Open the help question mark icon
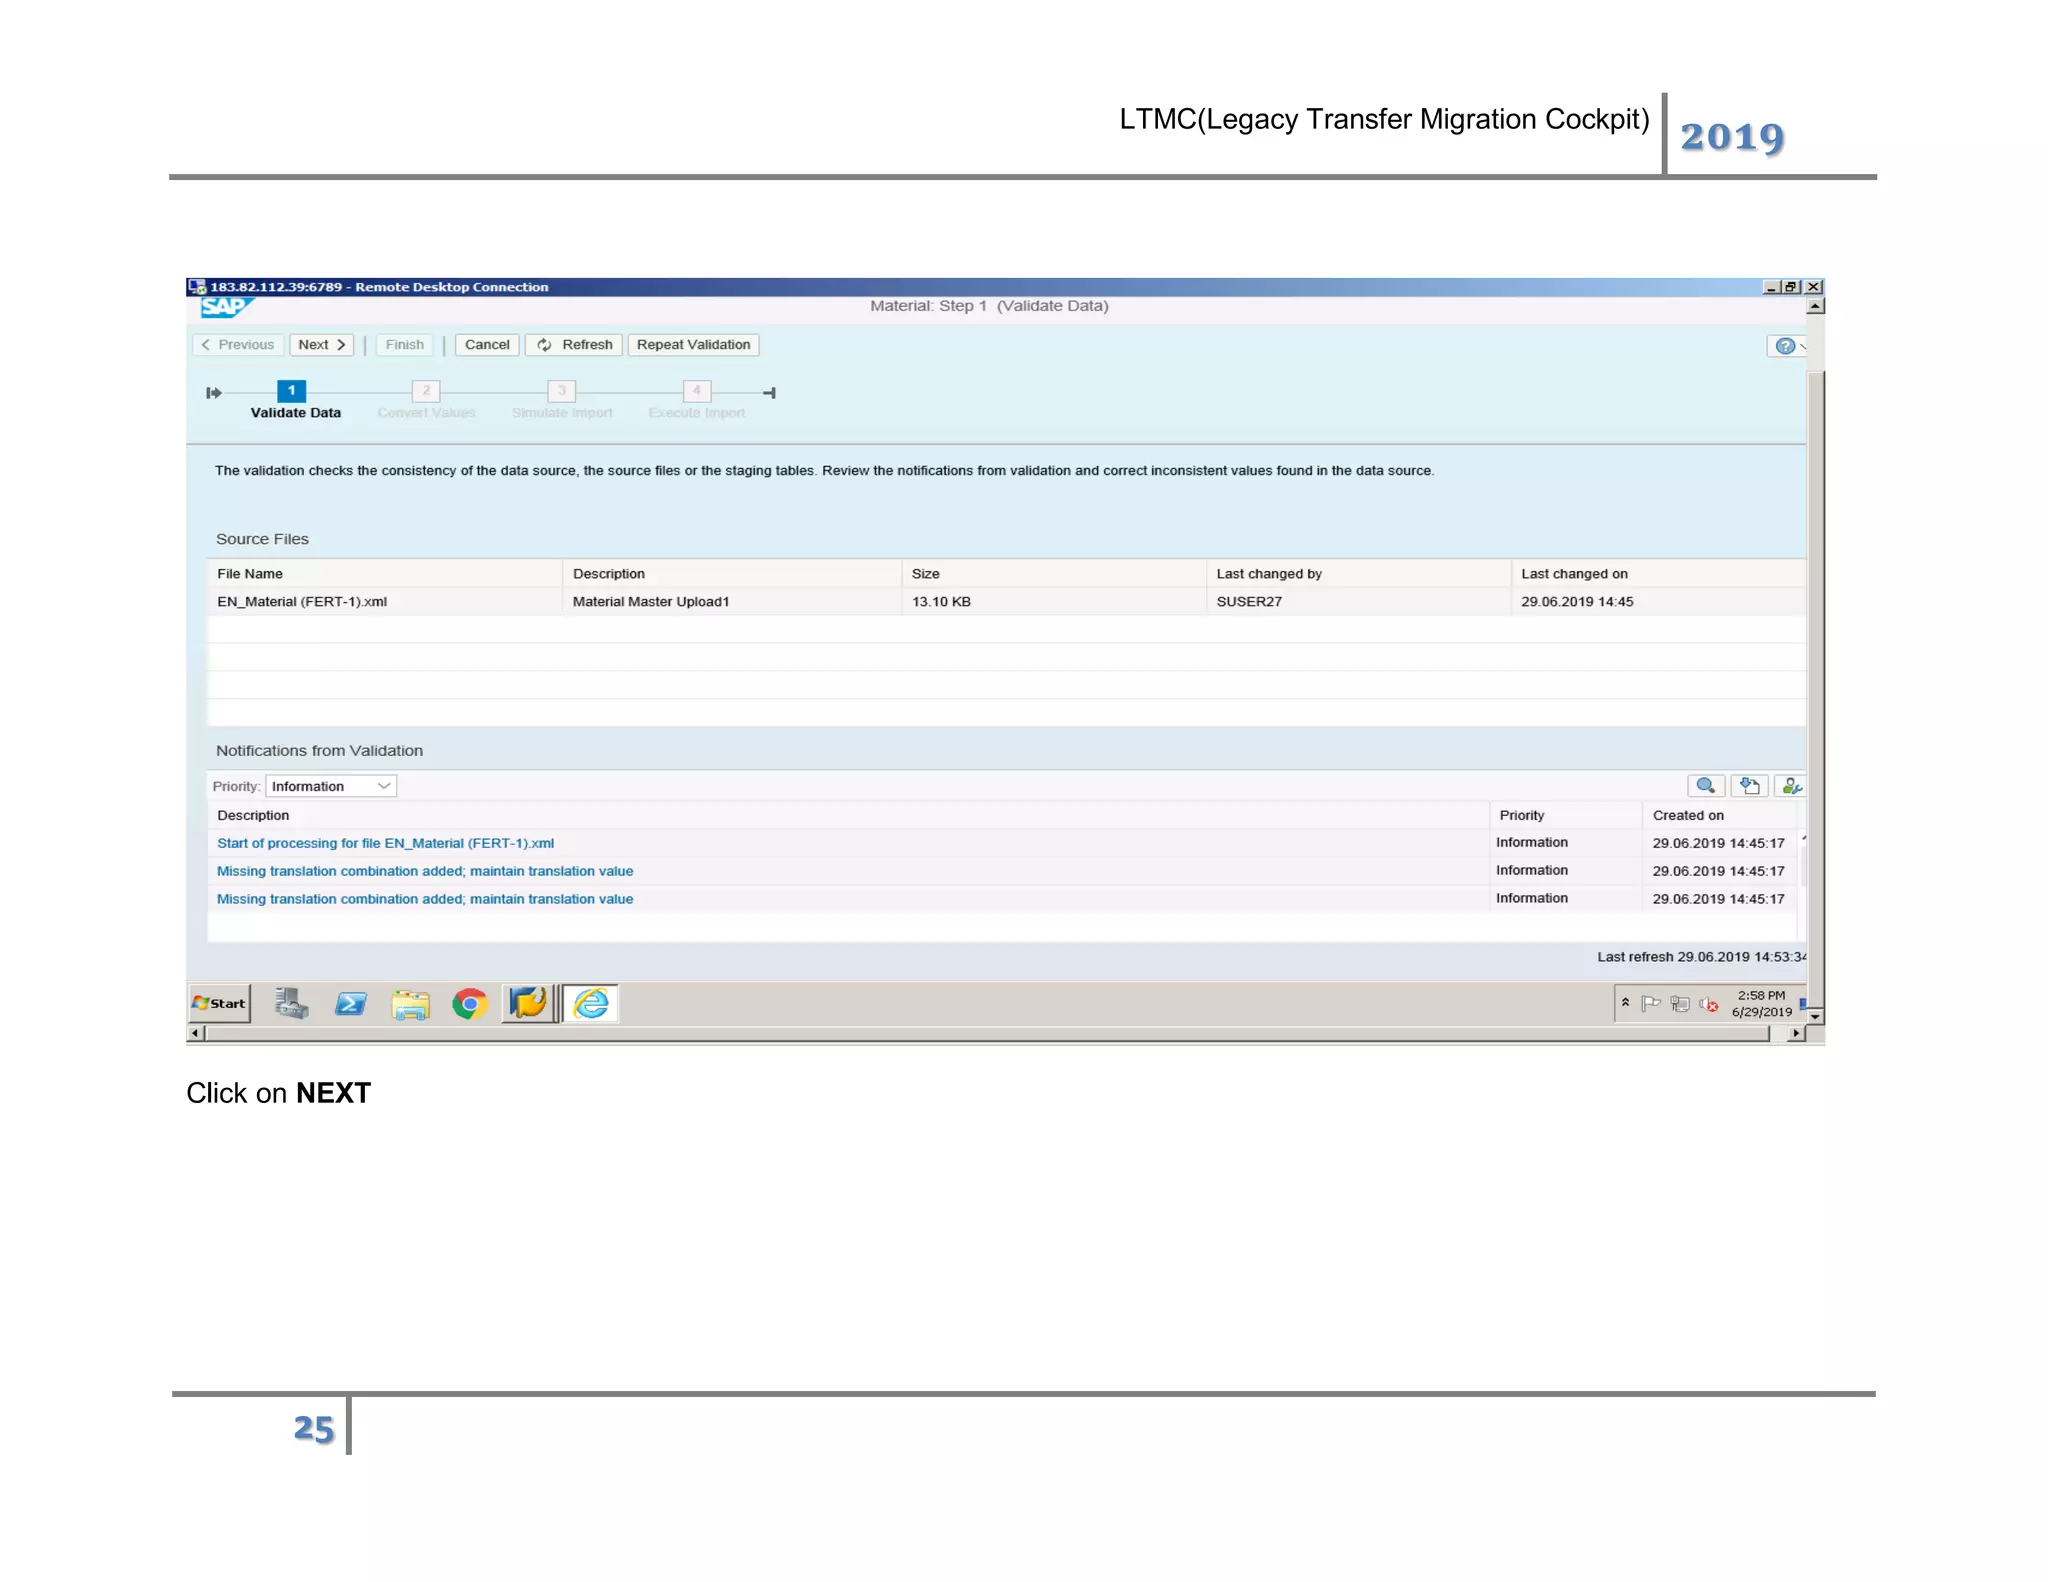 tap(1784, 346)
